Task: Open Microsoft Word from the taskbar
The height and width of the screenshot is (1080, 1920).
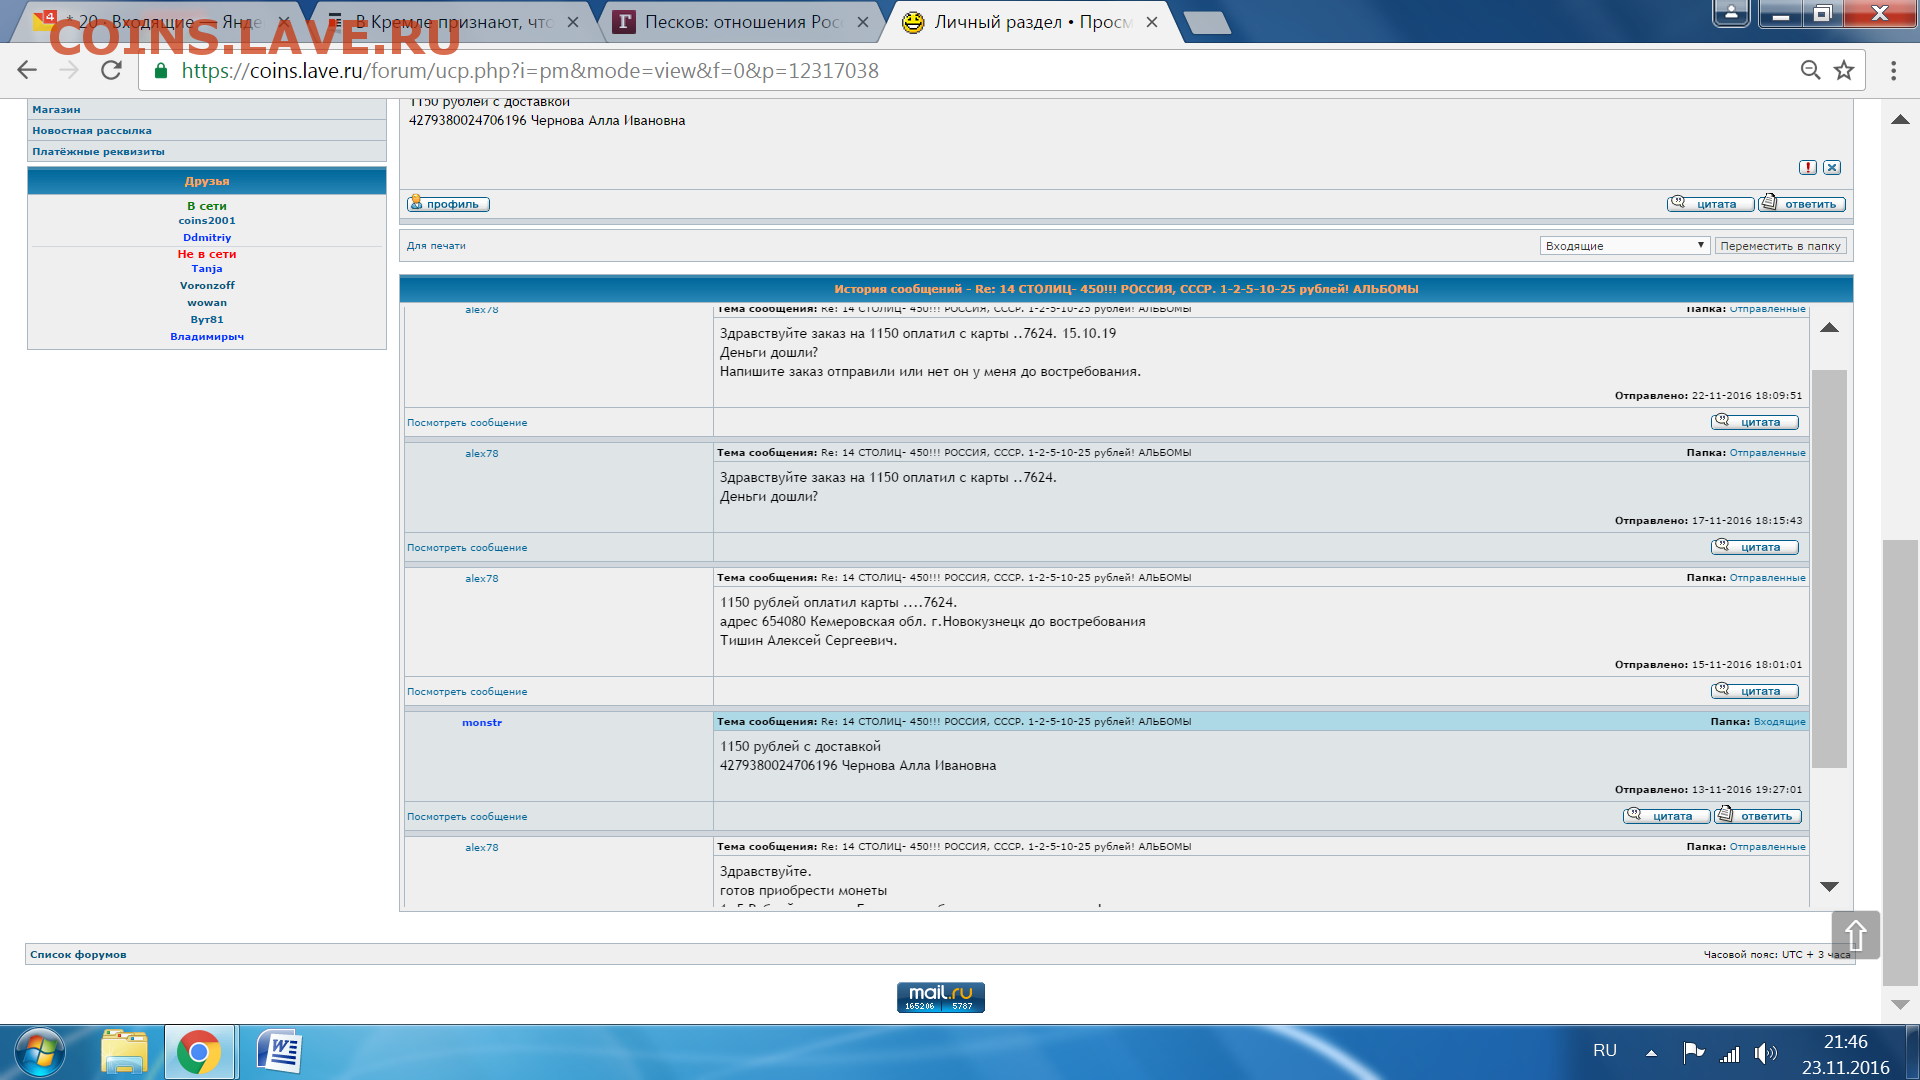Action: [x=279, y=1053]
